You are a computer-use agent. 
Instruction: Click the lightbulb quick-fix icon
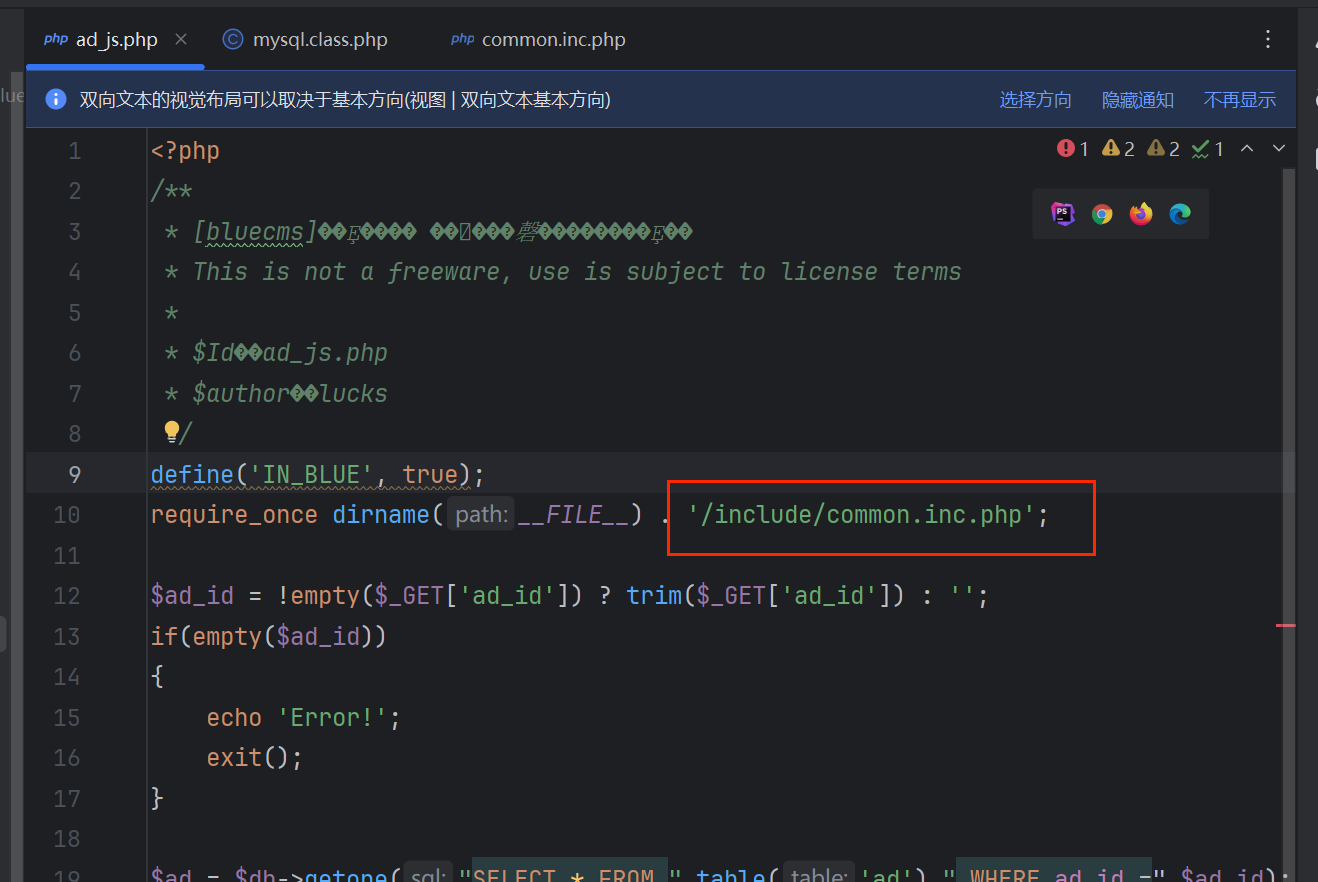tap(172, 432)
